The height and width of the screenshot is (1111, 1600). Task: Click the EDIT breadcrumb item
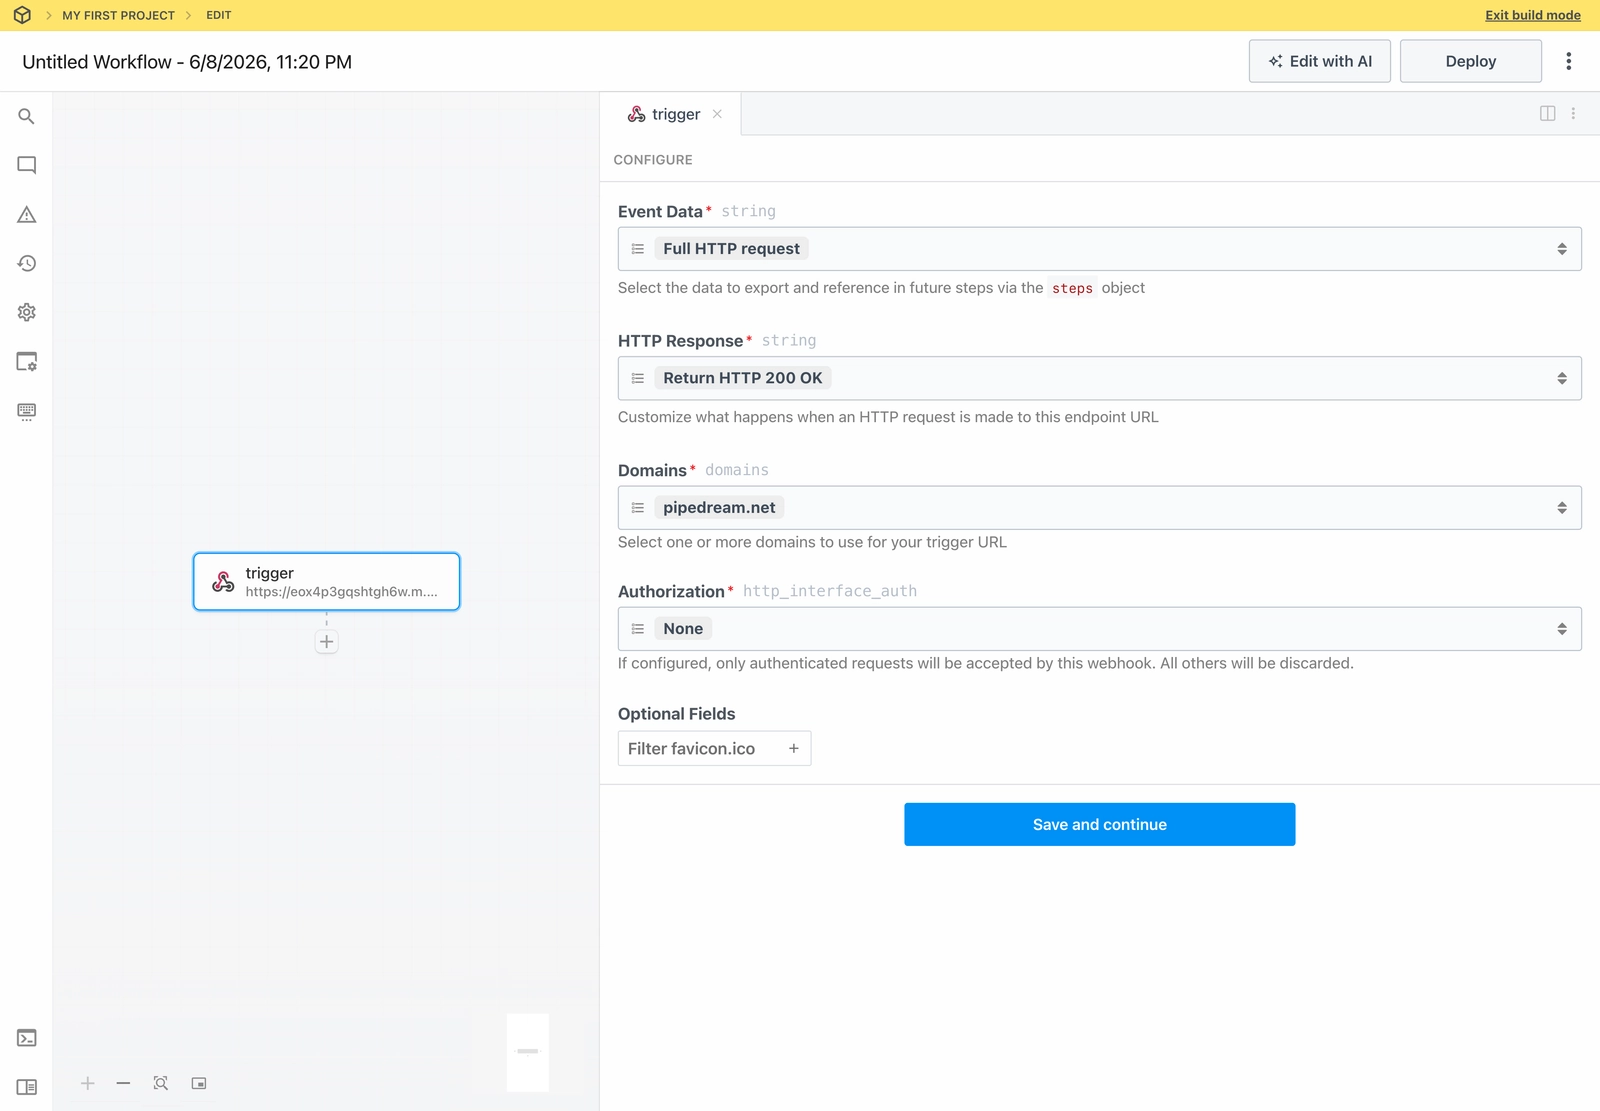pyautogui.click(x=218, y=15)
